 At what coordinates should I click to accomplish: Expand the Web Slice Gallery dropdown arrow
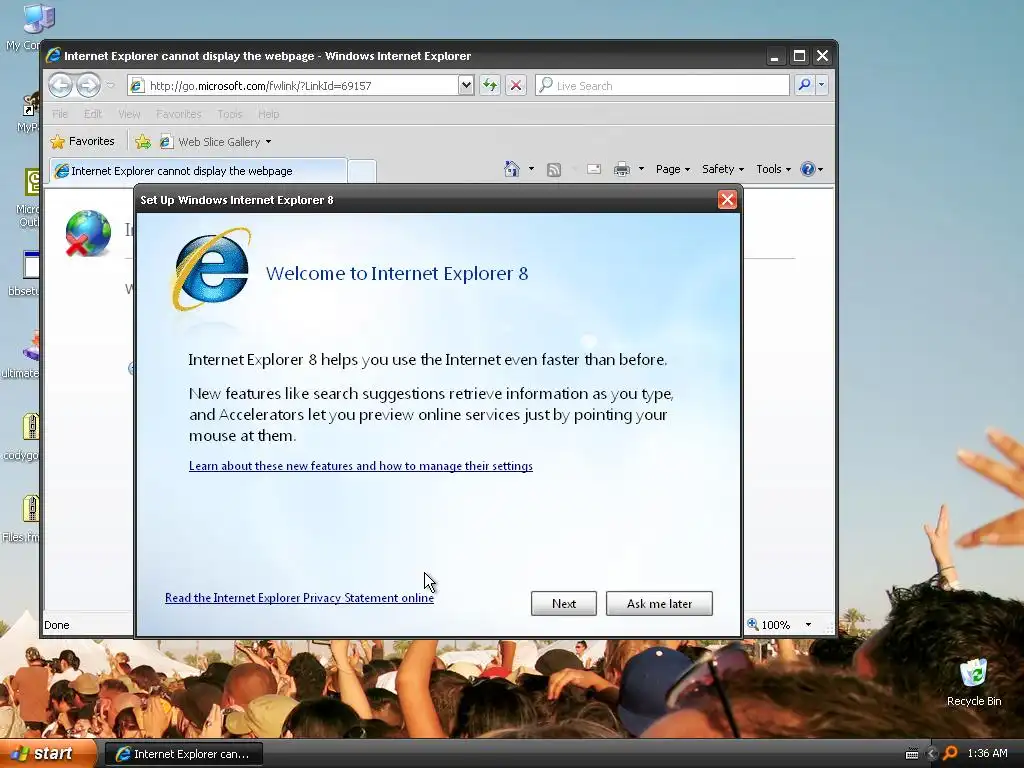(268, 142)
